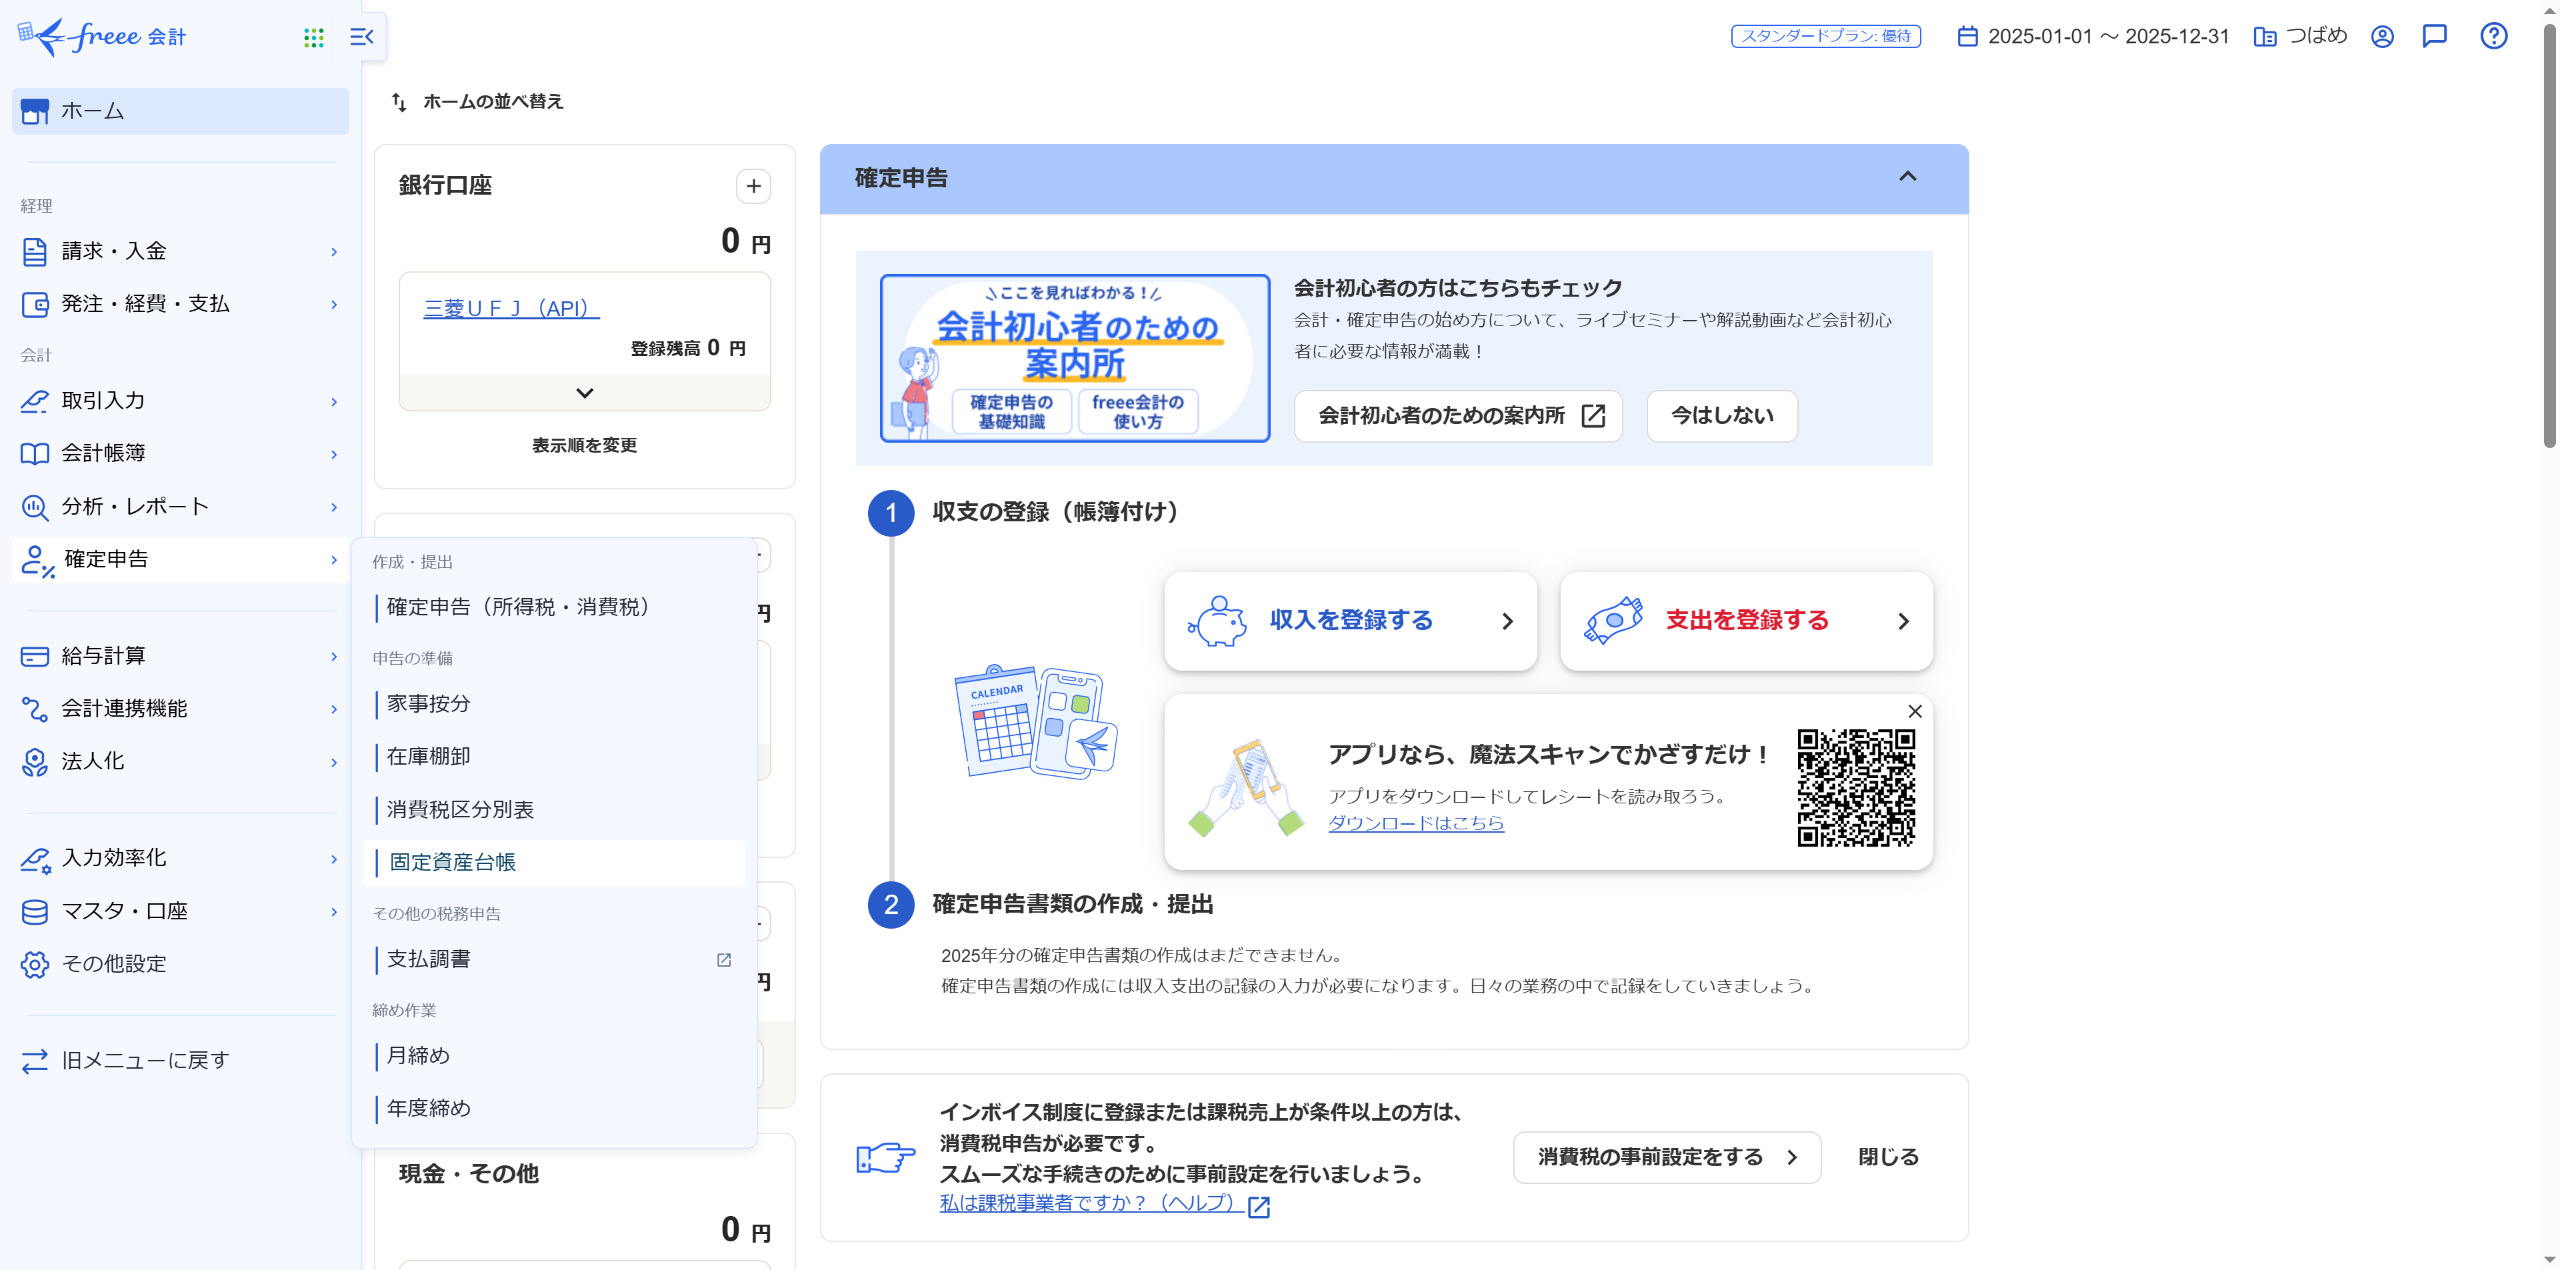Select 家事按分 in the flyout menu
2560x1270 pixels.
(428, 704)
